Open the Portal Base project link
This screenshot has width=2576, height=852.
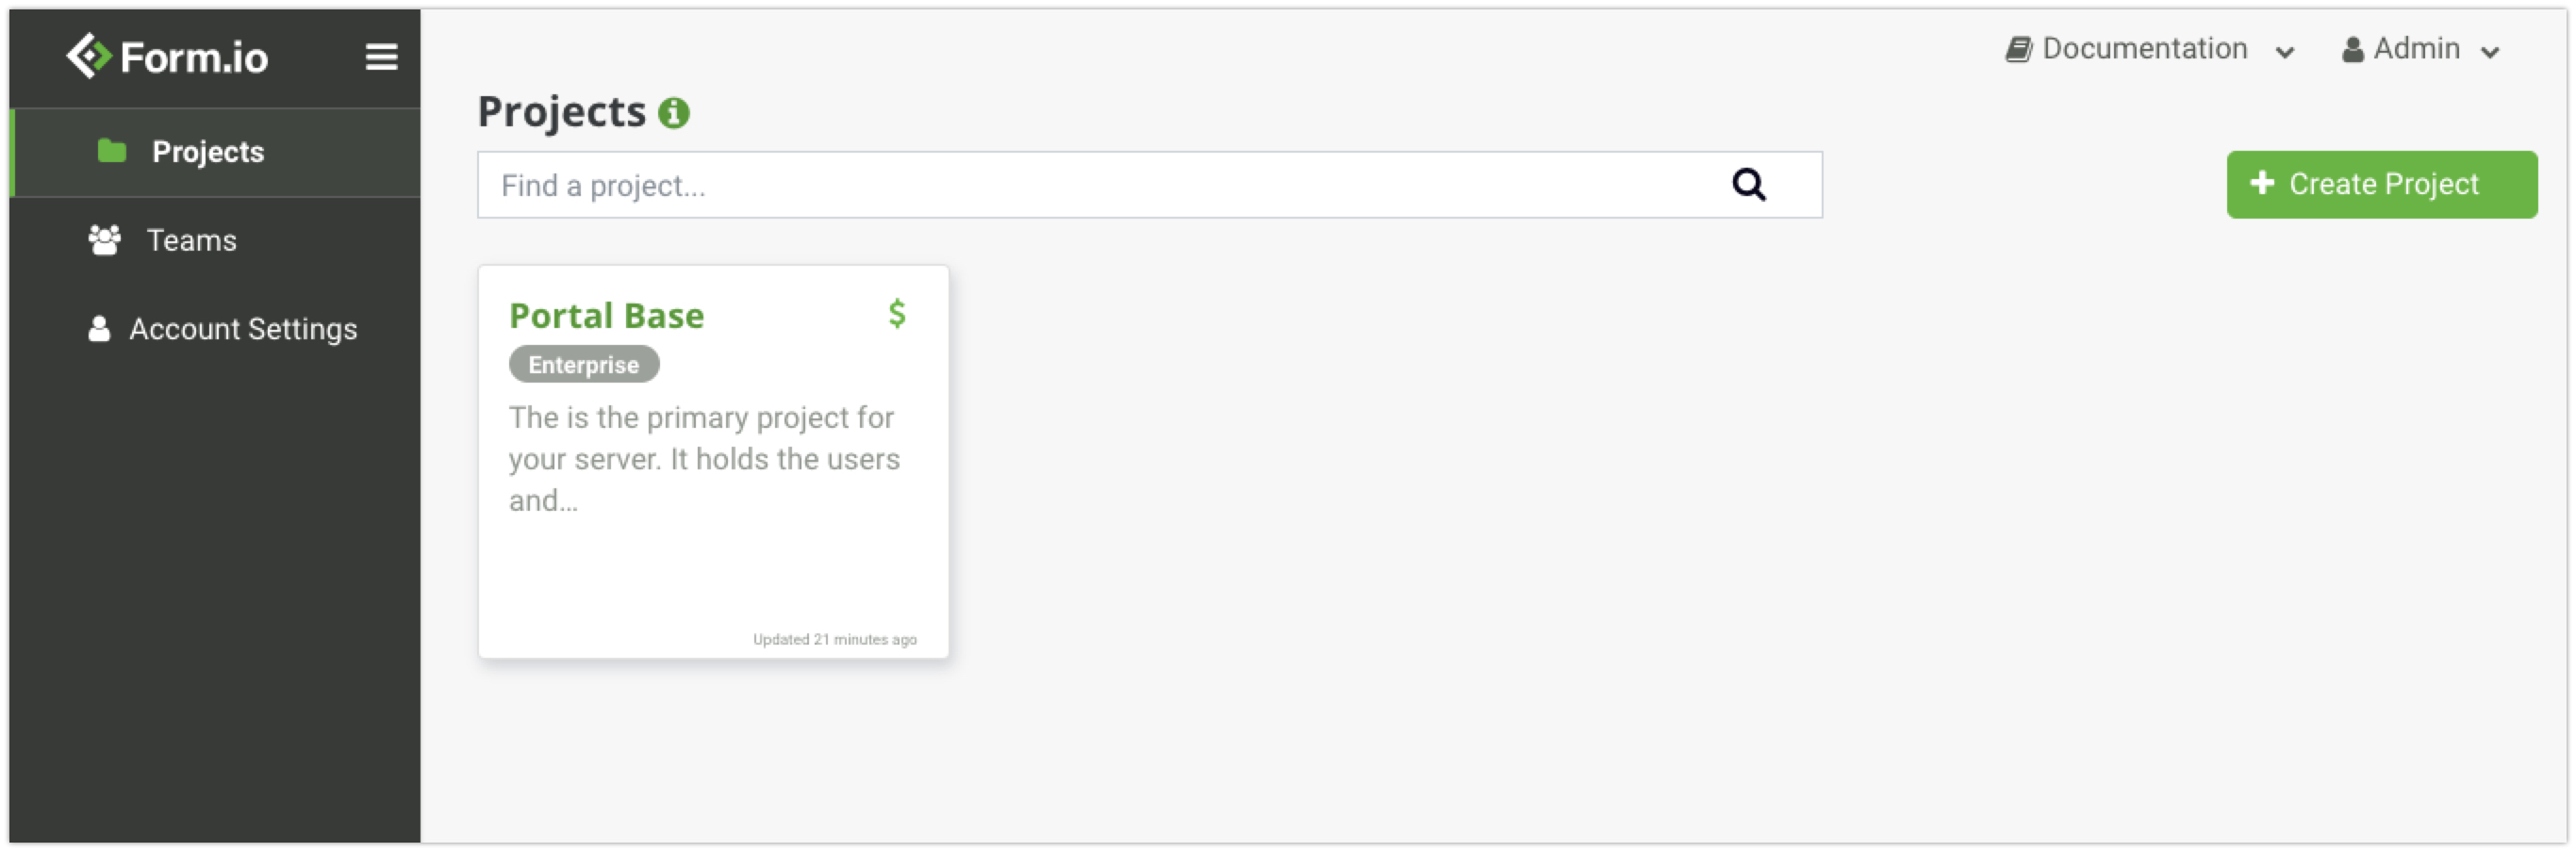pyautogui.click(x=606, y=316)
